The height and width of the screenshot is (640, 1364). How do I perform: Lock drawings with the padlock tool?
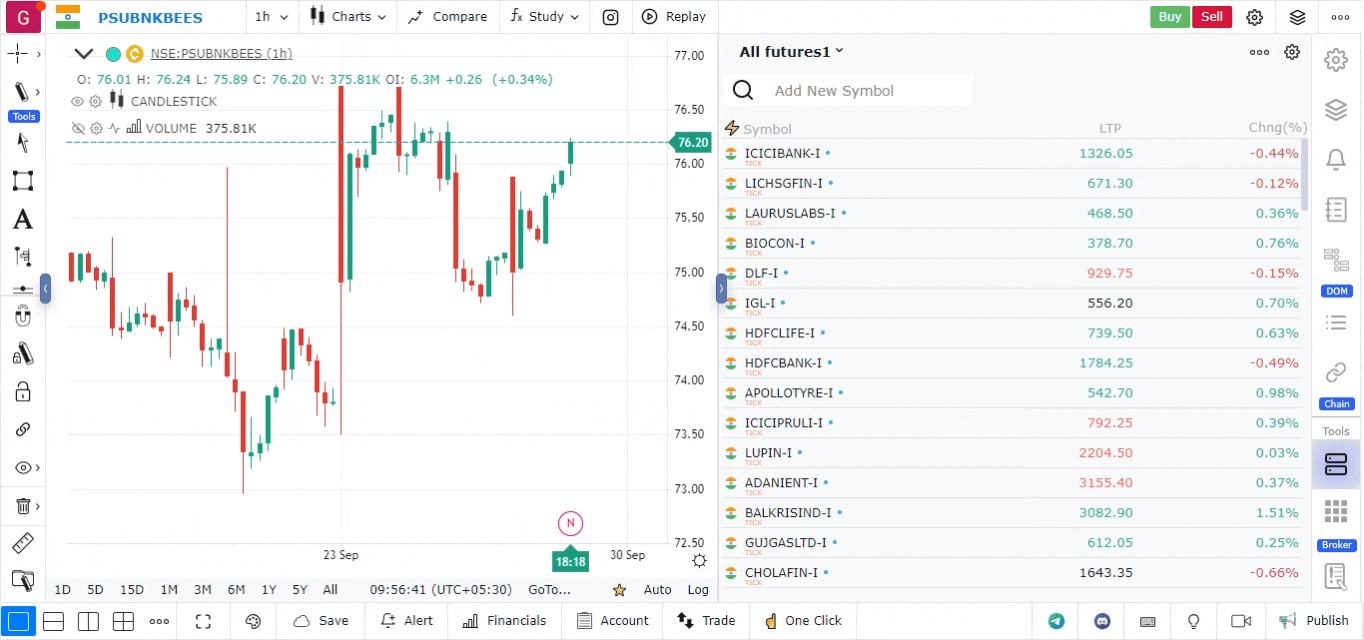click(22, 391)
